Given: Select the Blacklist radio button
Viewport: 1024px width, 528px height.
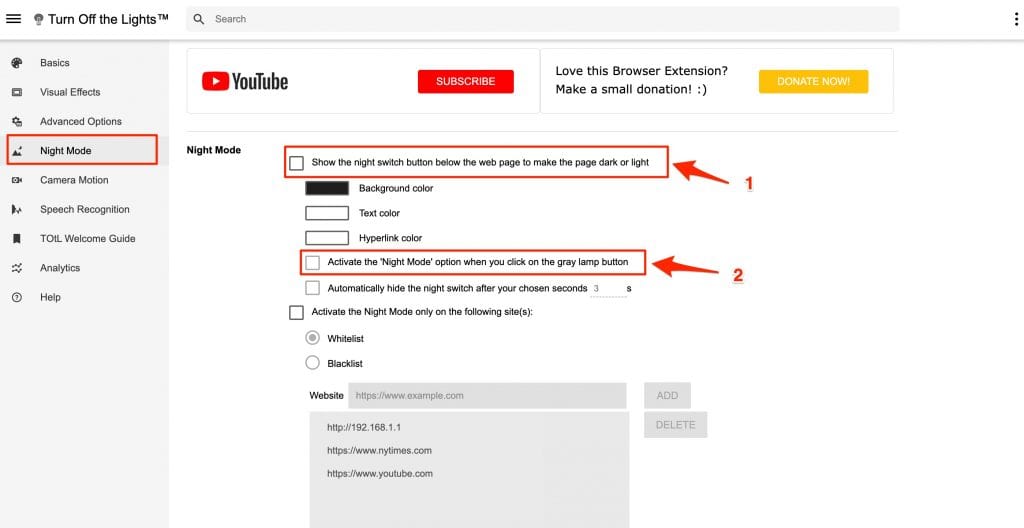Looking at the screenshot, I should pos(313,363).
